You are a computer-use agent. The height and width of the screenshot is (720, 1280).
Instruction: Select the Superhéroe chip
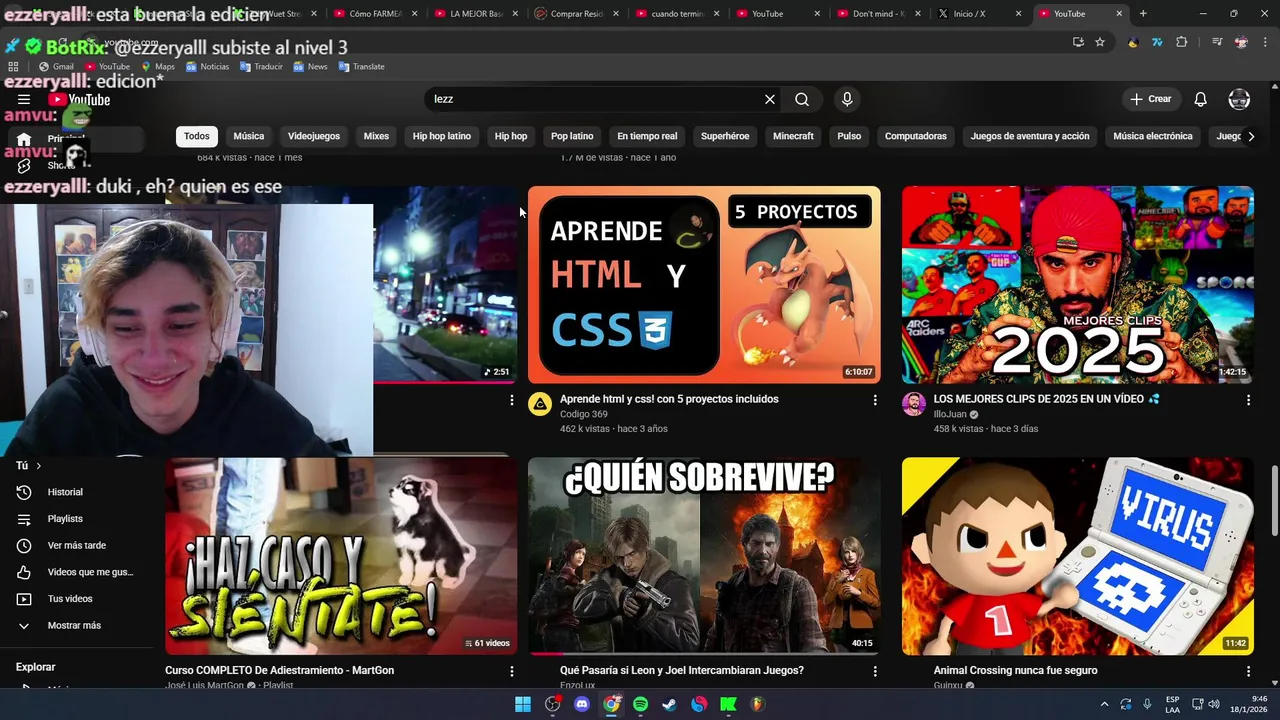tap(725, 136)
